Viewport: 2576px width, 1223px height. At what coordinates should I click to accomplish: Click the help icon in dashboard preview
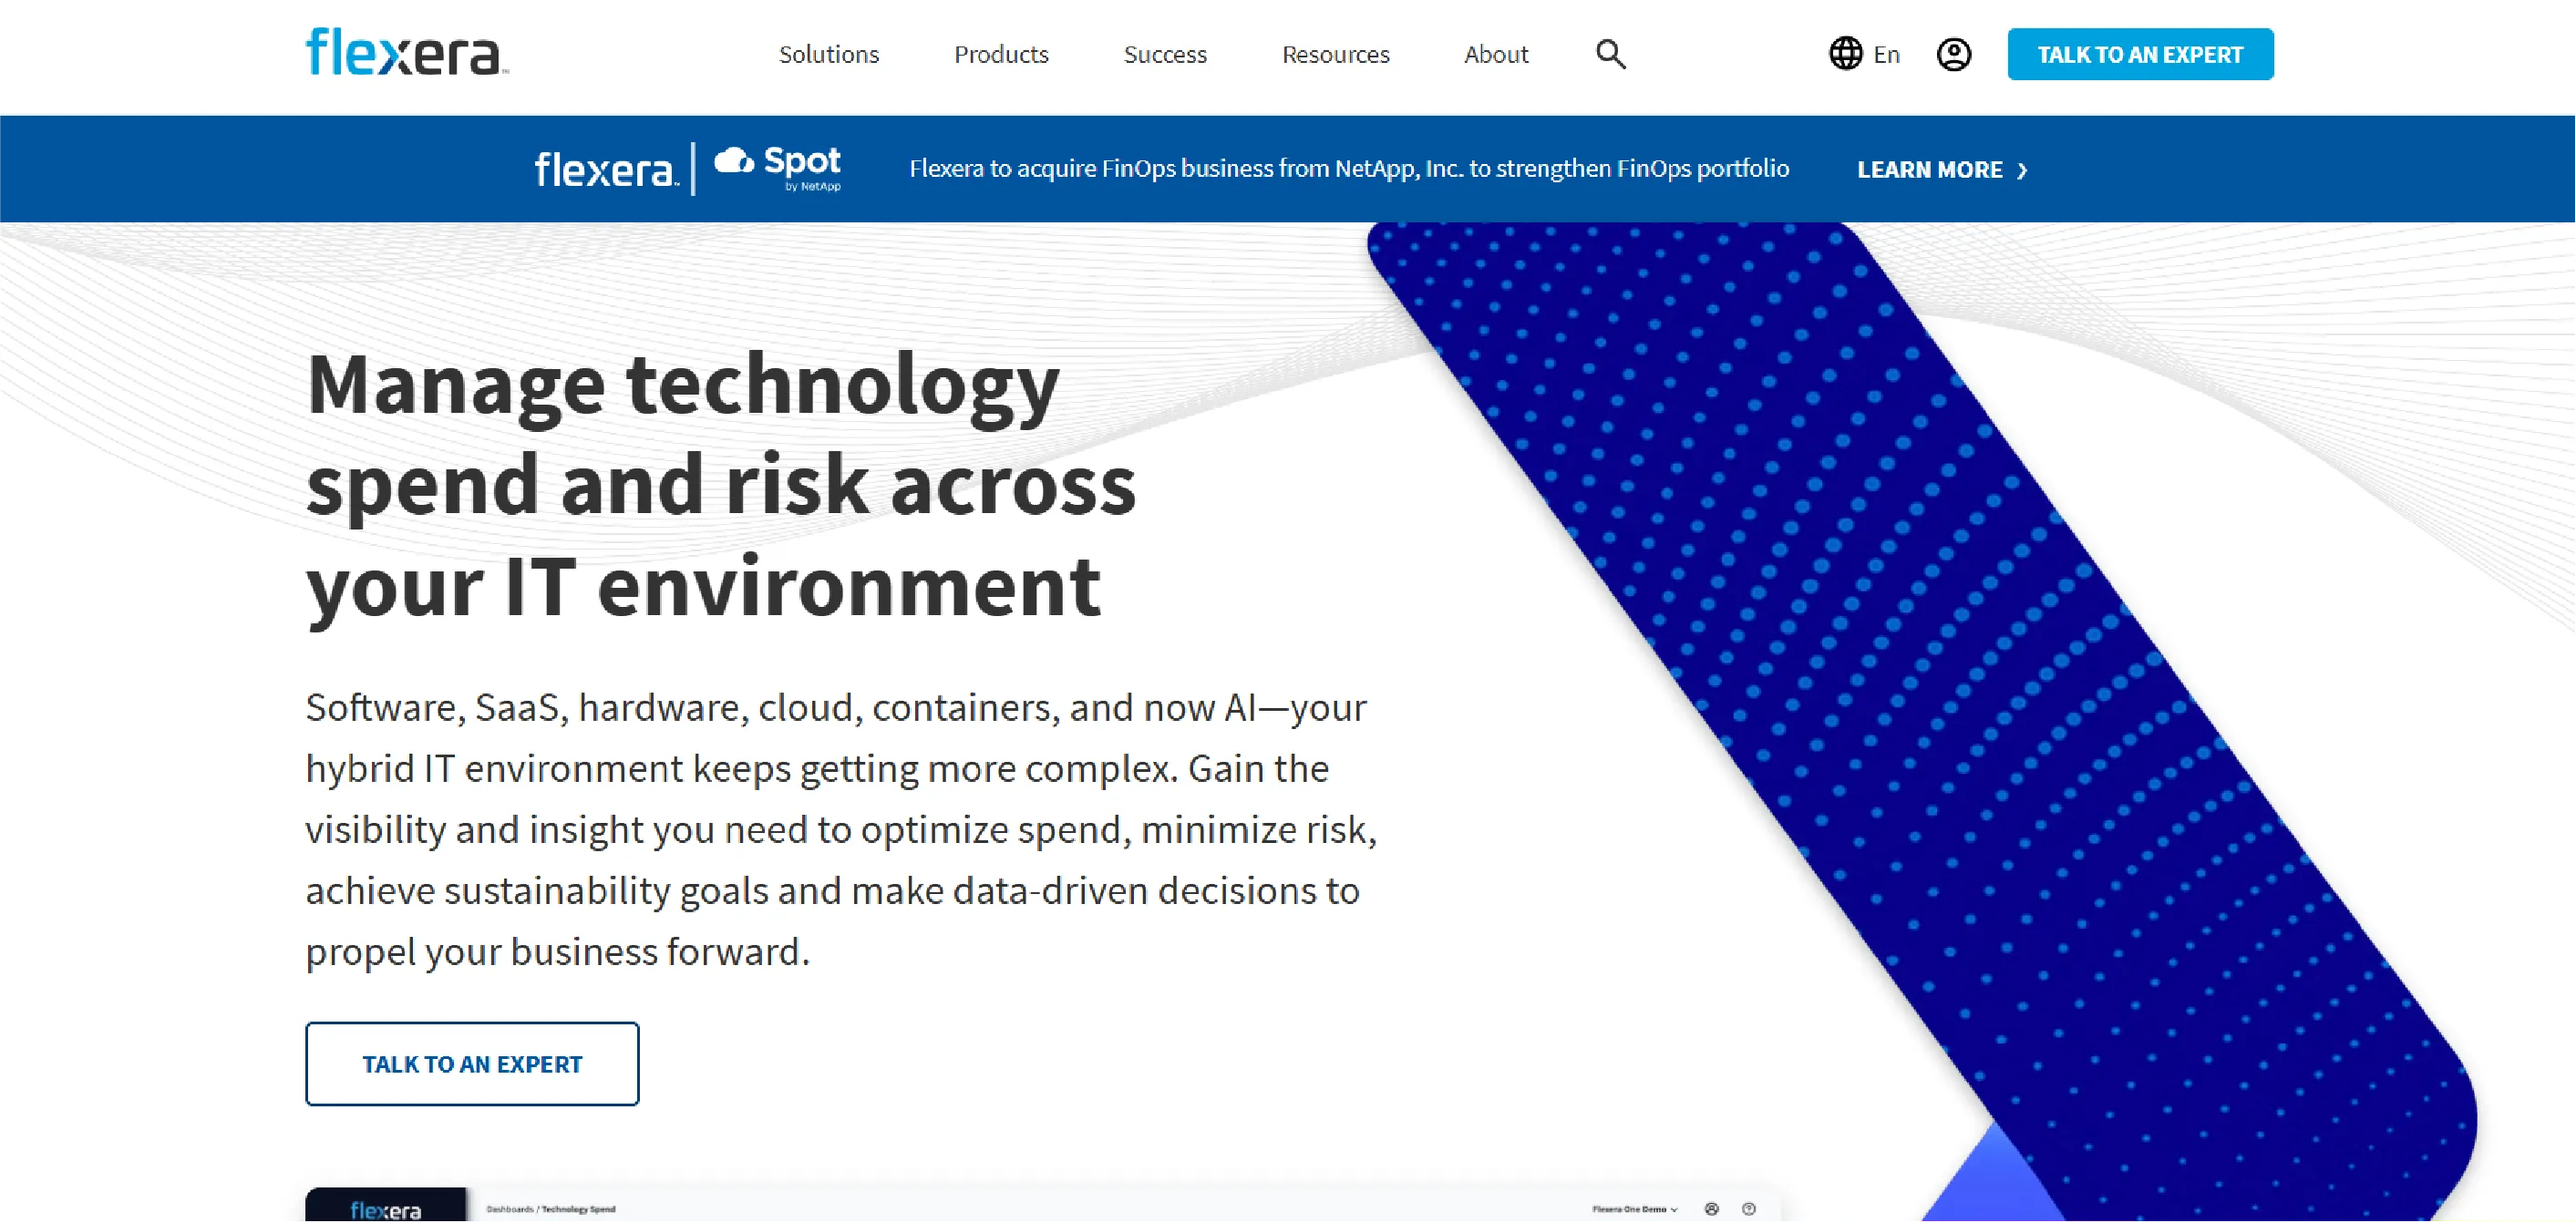[1749, 1209]
